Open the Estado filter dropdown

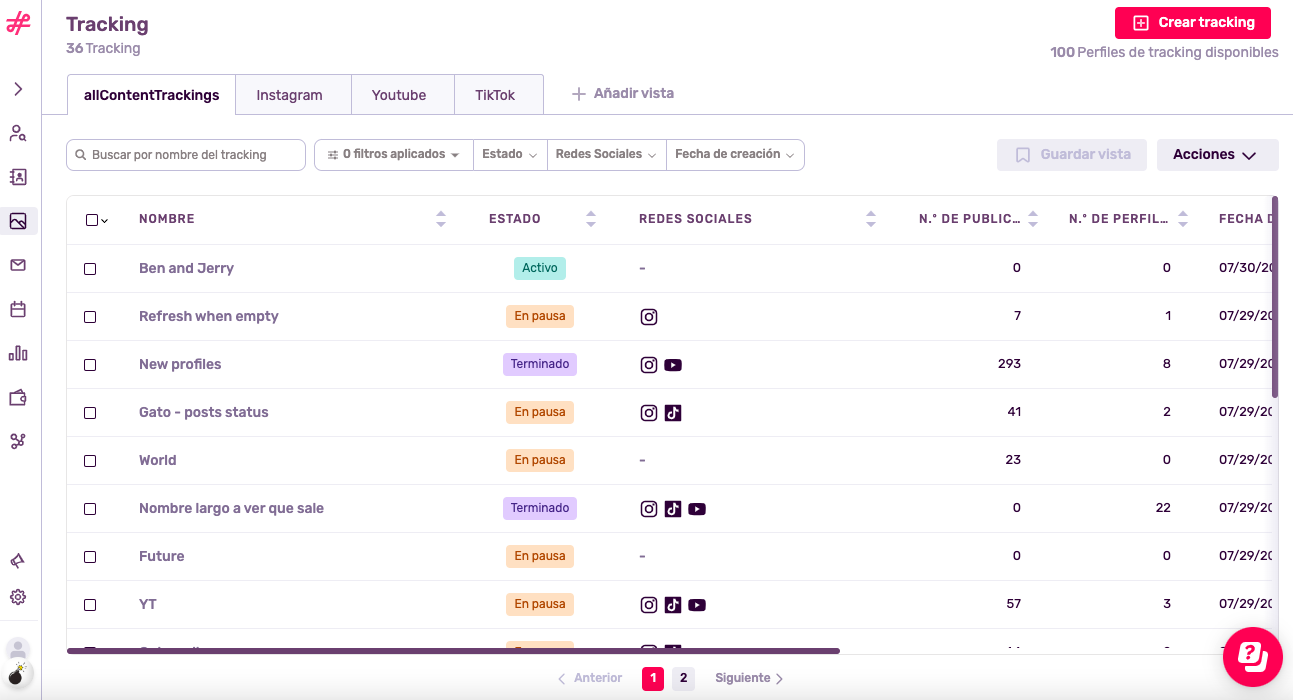(x=509, y=155)
